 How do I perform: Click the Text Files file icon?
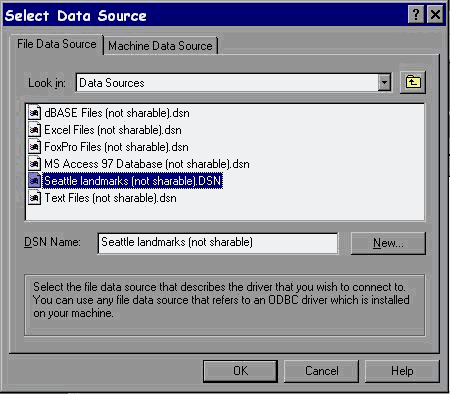(x=34, y=198)
